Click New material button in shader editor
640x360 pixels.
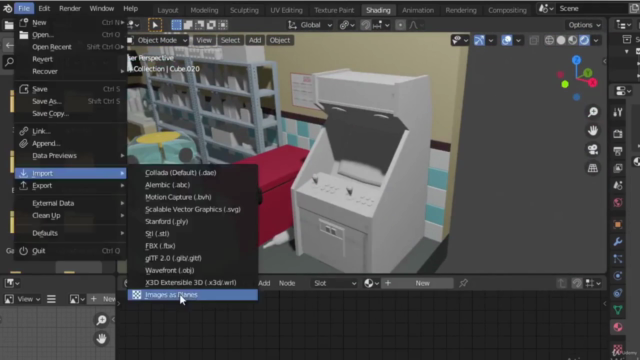pos(422,283)
